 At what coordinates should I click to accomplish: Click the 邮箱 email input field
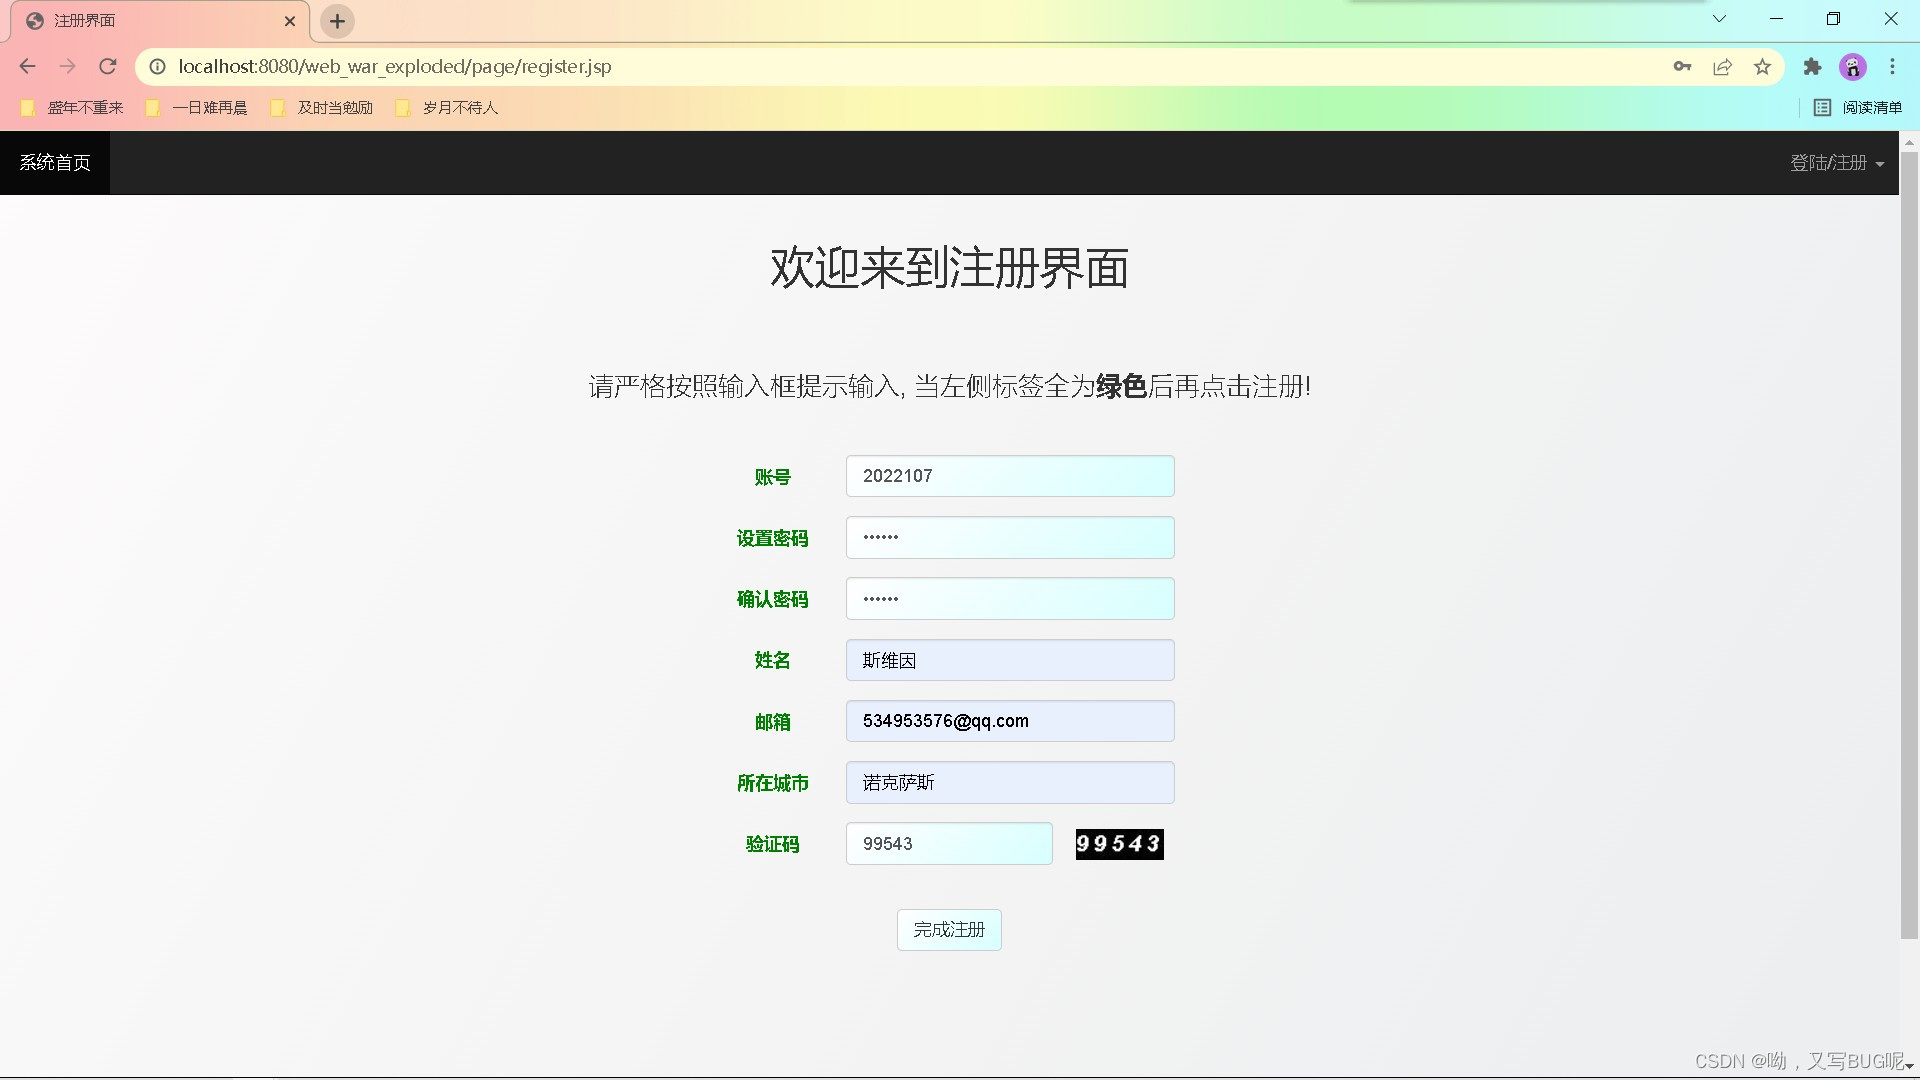point(1010,721)
